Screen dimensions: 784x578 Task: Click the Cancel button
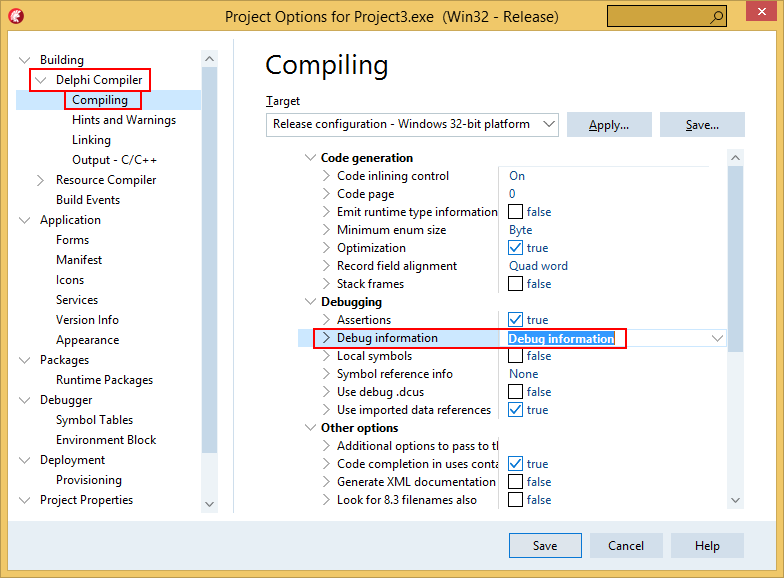click(x=626, y=546)
